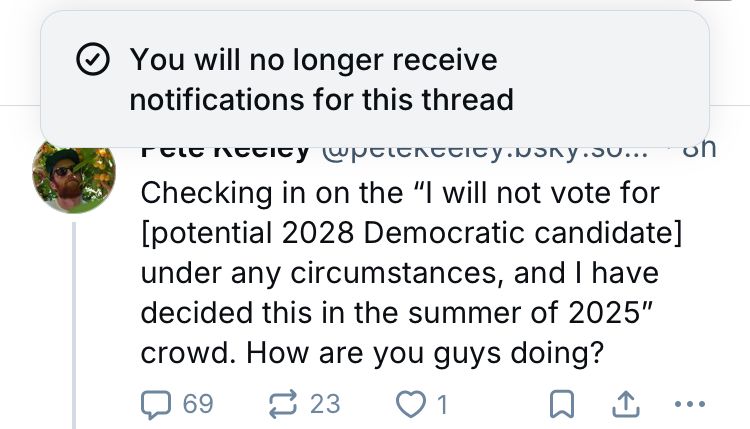This screenshot has height=429, width=750.
Task: Open the three-dot more options menu
Action: click(690, 404)
